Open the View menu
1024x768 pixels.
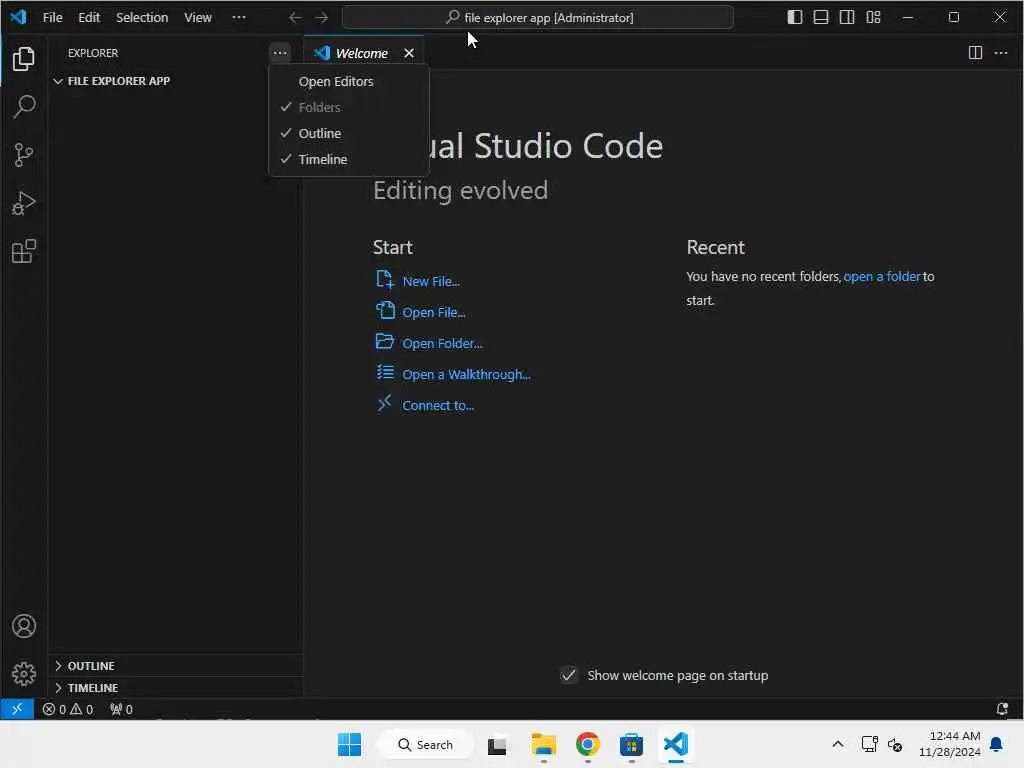[x=198, y=18]
